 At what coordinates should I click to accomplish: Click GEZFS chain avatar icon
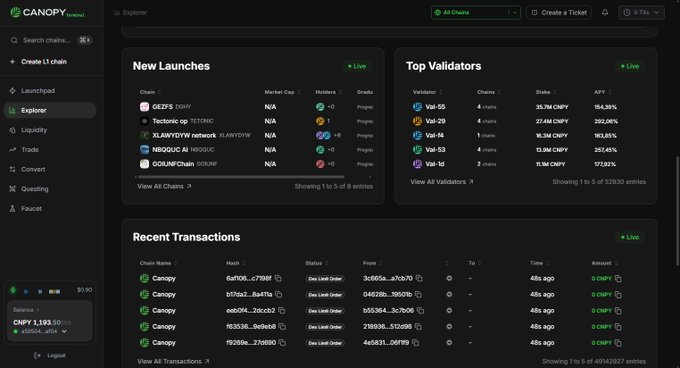pyautogui.click(x=144, y=107)
